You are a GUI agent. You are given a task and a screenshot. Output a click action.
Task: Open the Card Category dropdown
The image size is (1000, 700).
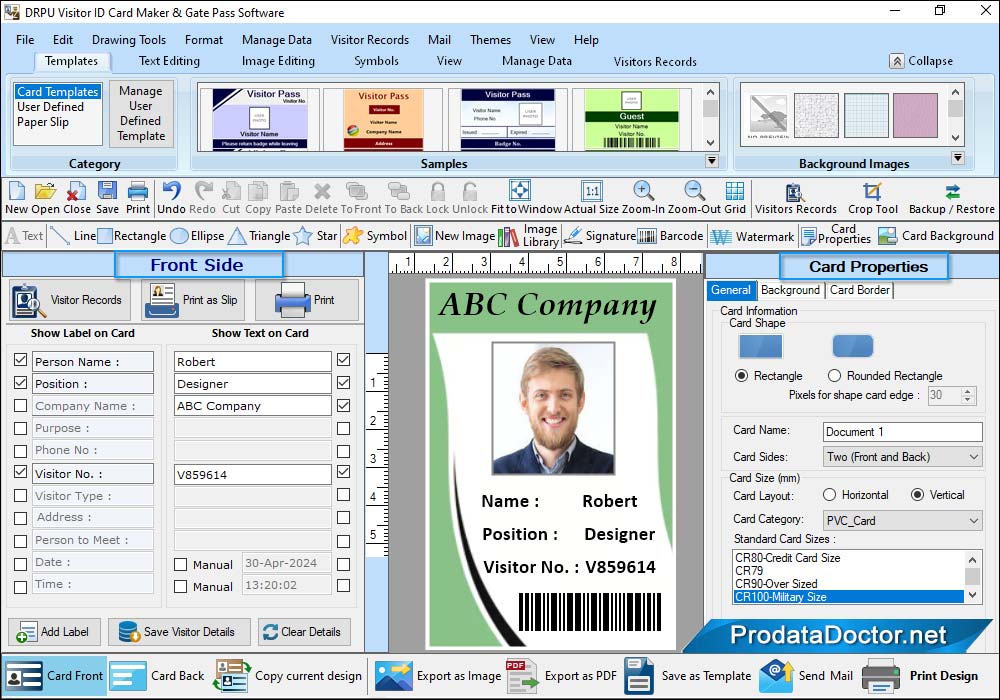[902, 520]
